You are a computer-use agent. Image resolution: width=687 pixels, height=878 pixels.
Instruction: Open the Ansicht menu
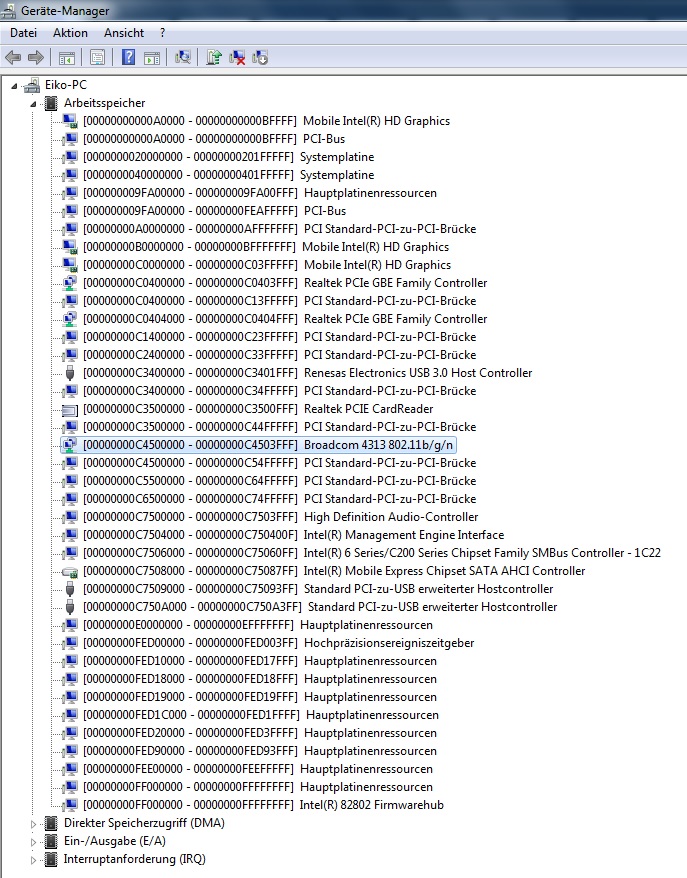pos(124,33)
